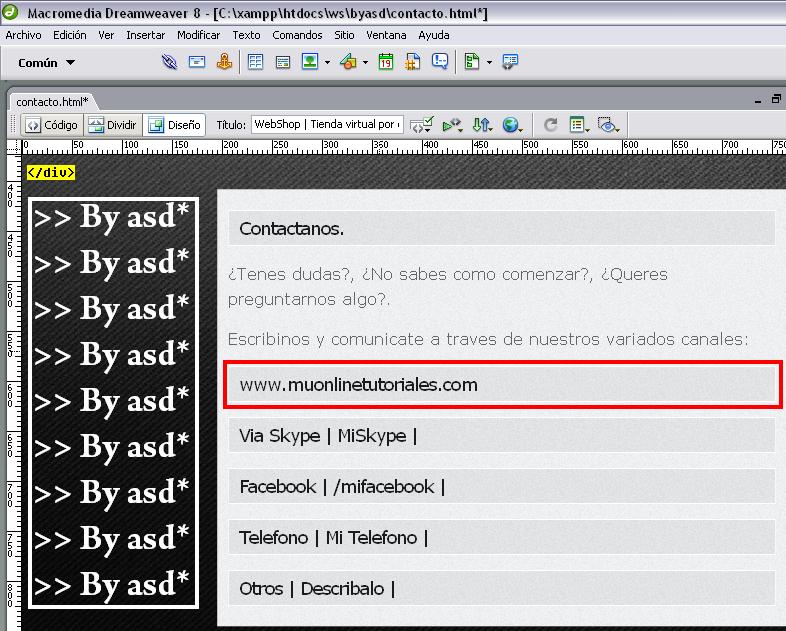Click the Validate markup icon
This screenshot has width=786, height=631.
coord(452,125)
